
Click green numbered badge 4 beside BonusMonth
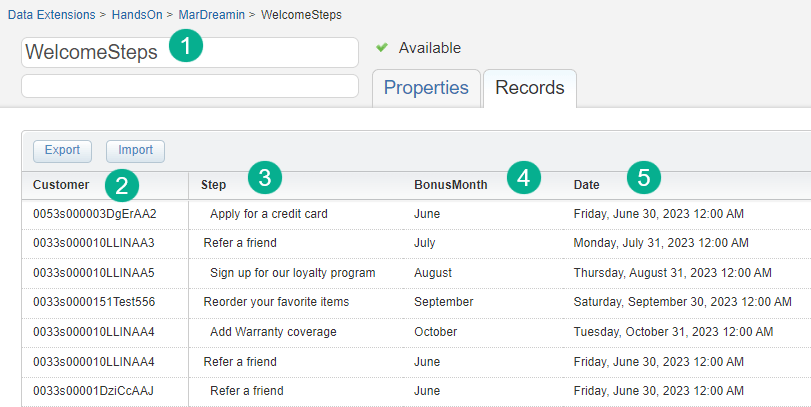click(523, 178)
